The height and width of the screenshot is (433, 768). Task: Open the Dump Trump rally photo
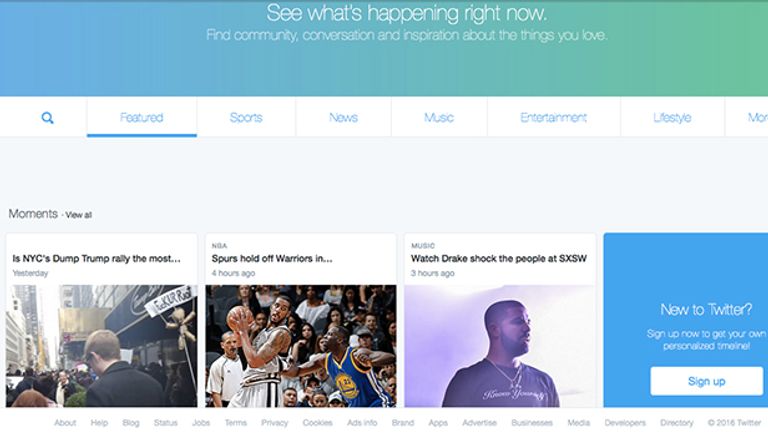click(102, 346)
